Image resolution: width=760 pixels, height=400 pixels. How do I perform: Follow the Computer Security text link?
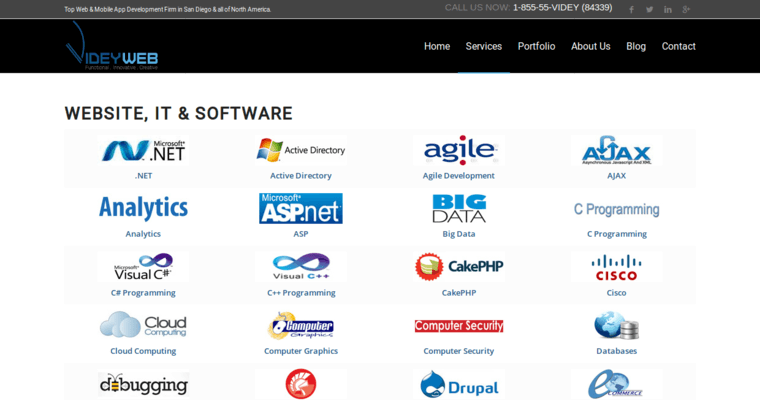[458, 351]
